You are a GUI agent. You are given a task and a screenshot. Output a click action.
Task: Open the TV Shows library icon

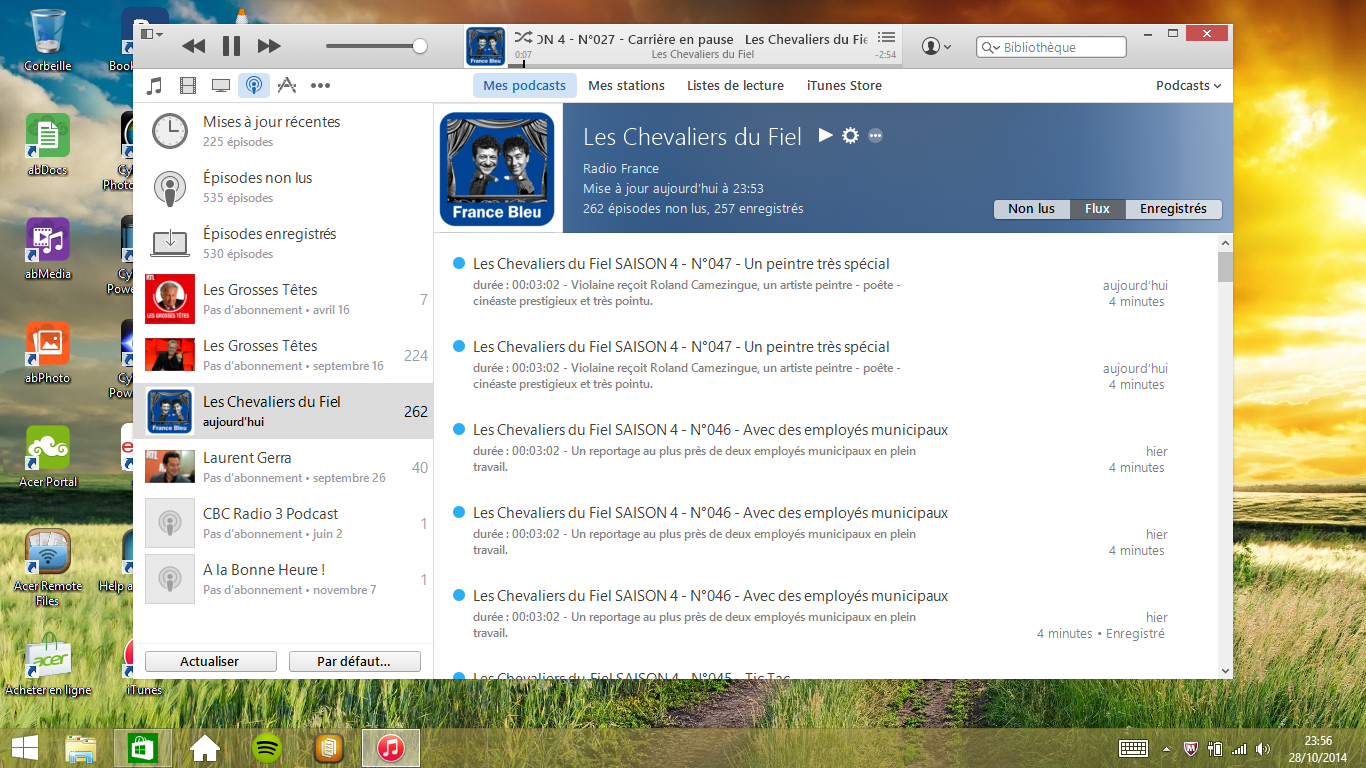click(x=221, y=85)
